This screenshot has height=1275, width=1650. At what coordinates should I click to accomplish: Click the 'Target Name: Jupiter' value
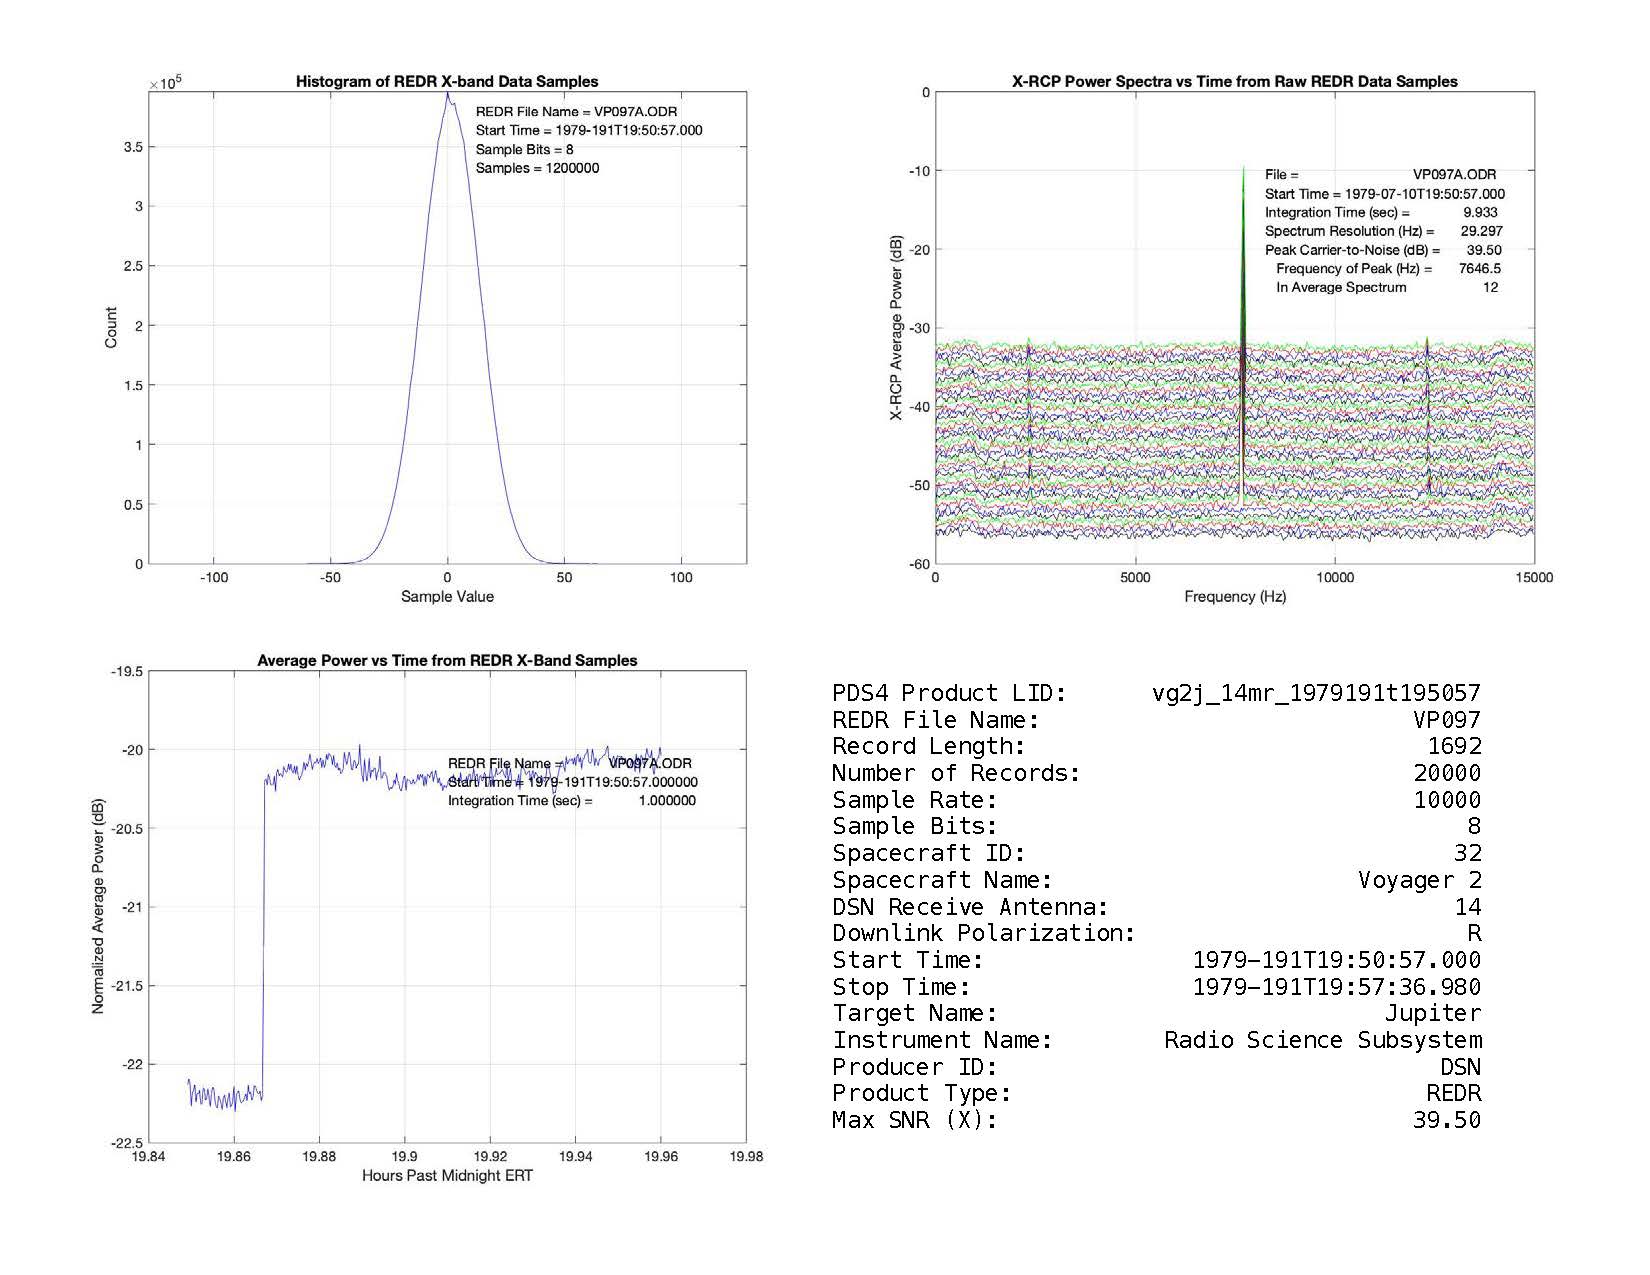tap(1432, 1014)
